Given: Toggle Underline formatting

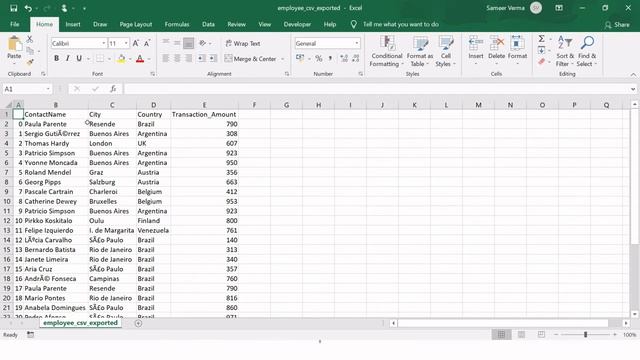Looking at the screenshot, I should tap(79, 58).
